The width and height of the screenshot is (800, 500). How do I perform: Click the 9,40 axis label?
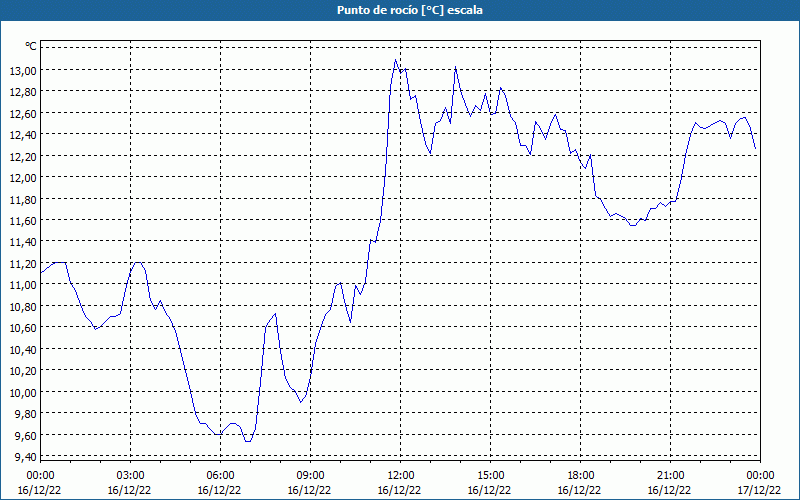(x=26, y=456)
